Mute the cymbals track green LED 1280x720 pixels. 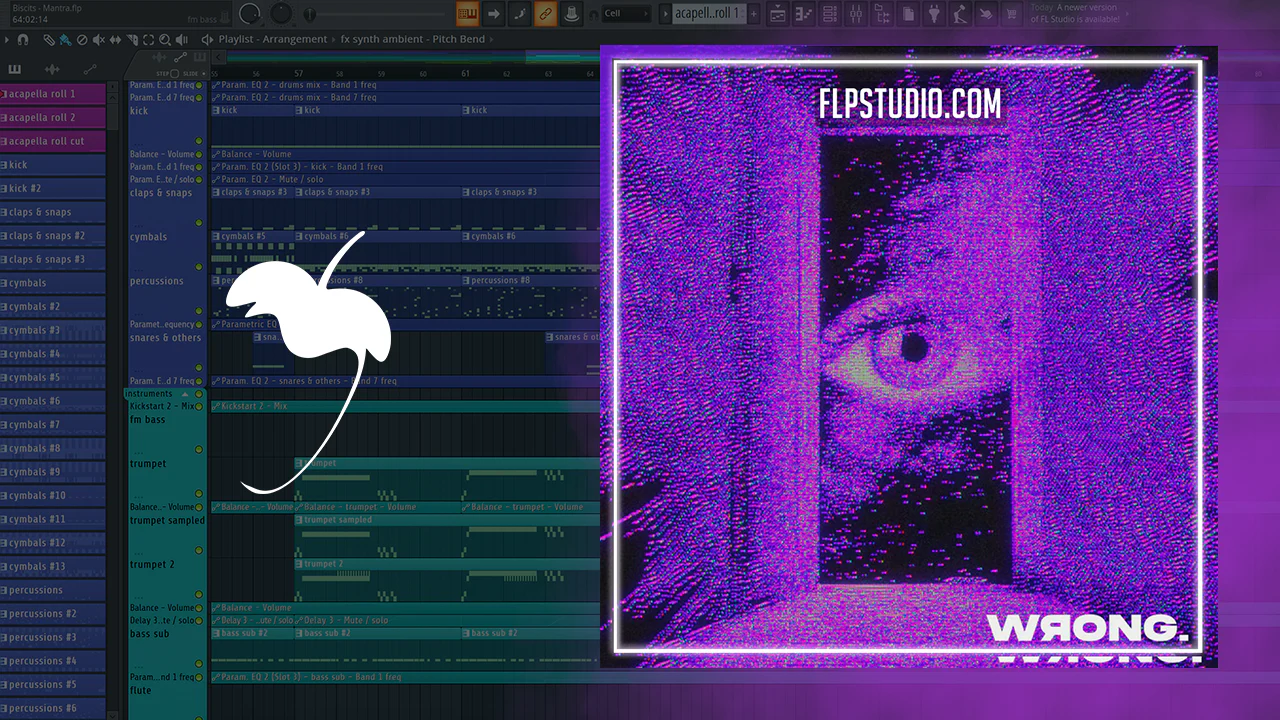coord(199,267)
